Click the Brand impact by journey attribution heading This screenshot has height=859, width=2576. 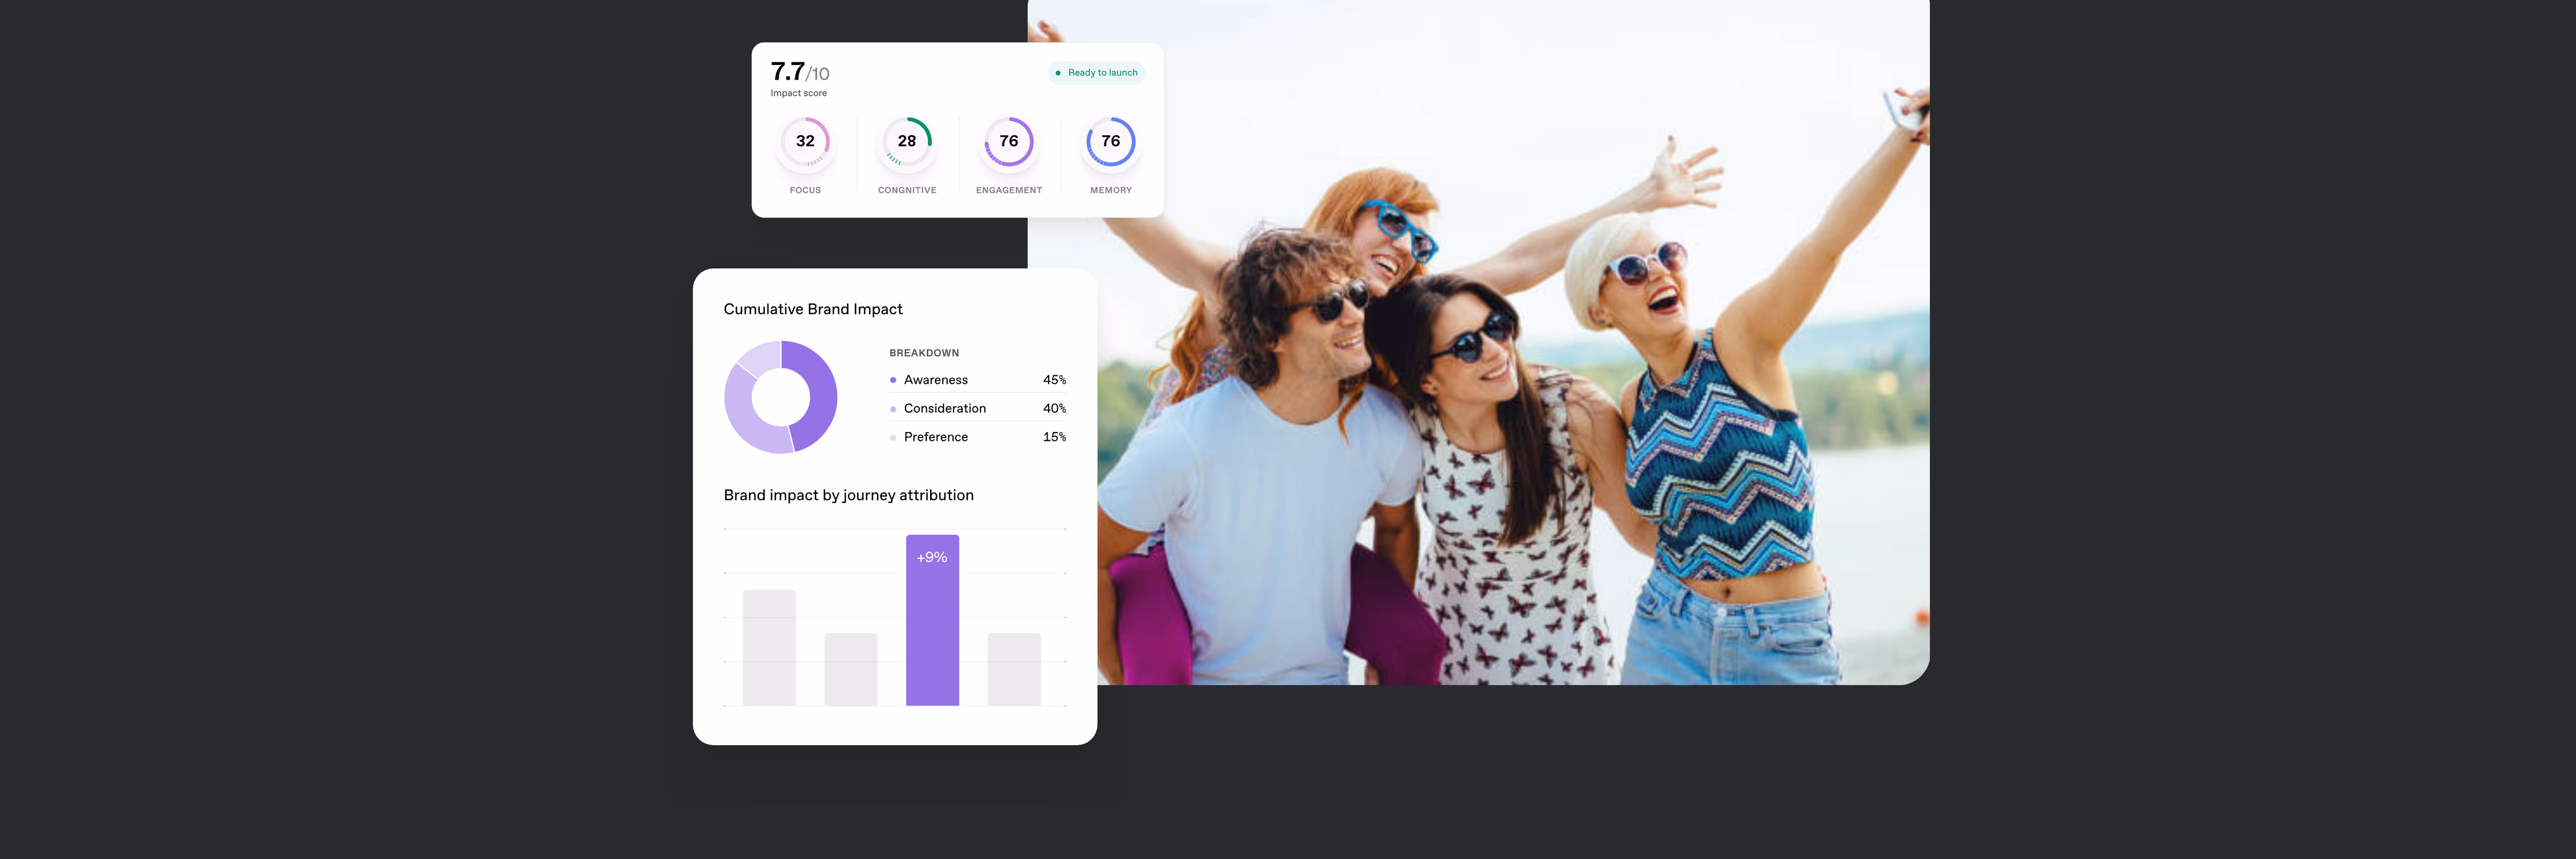point(848,495)
